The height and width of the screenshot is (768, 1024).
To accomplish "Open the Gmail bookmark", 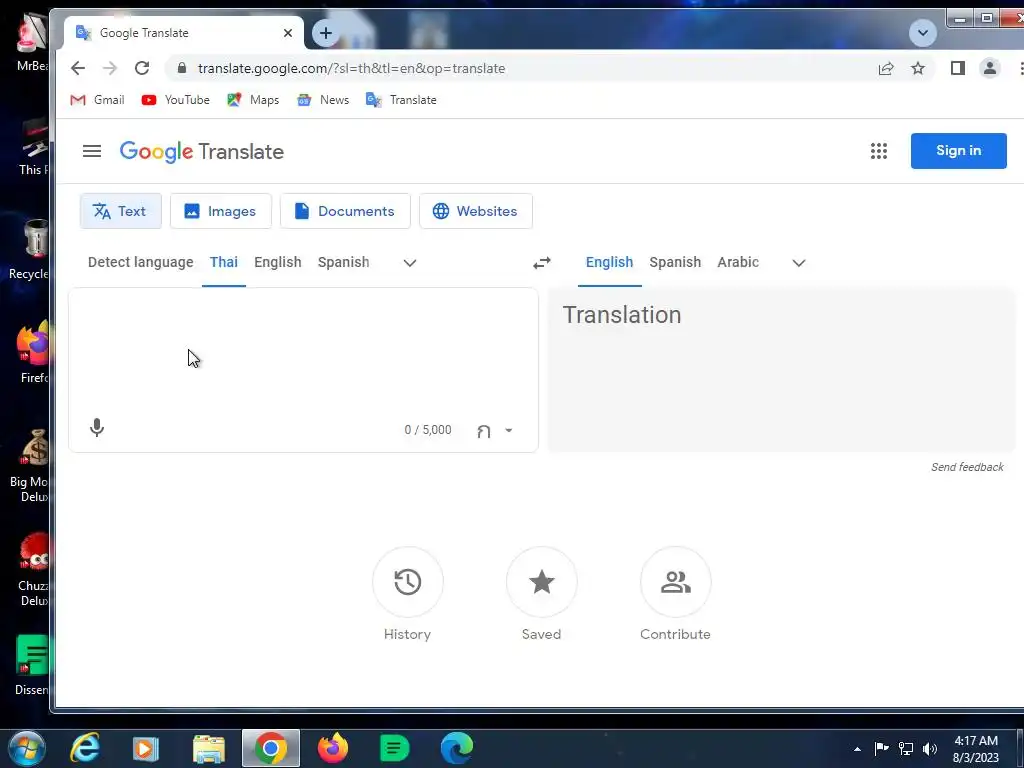I will 97,100.
